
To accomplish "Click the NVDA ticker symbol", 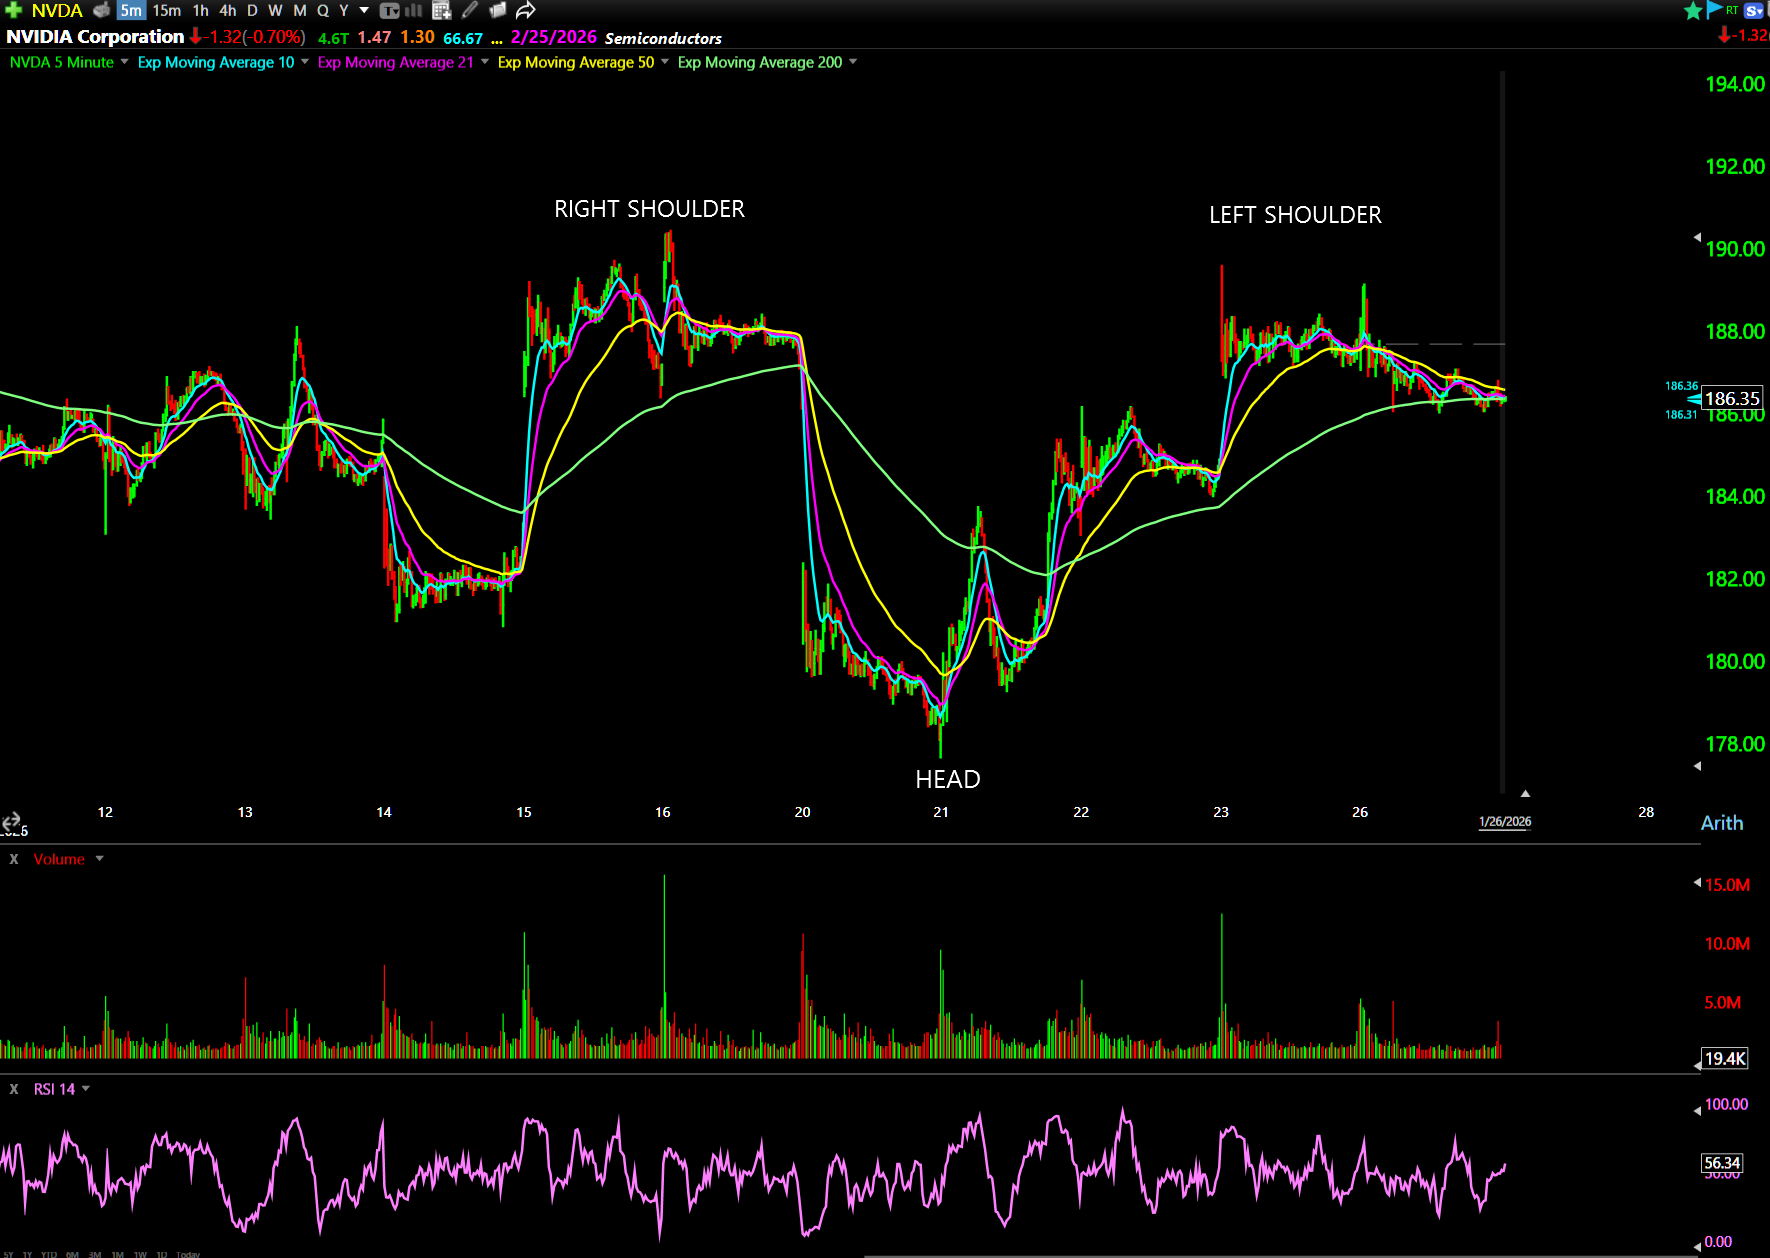I will tap(57, 11).
